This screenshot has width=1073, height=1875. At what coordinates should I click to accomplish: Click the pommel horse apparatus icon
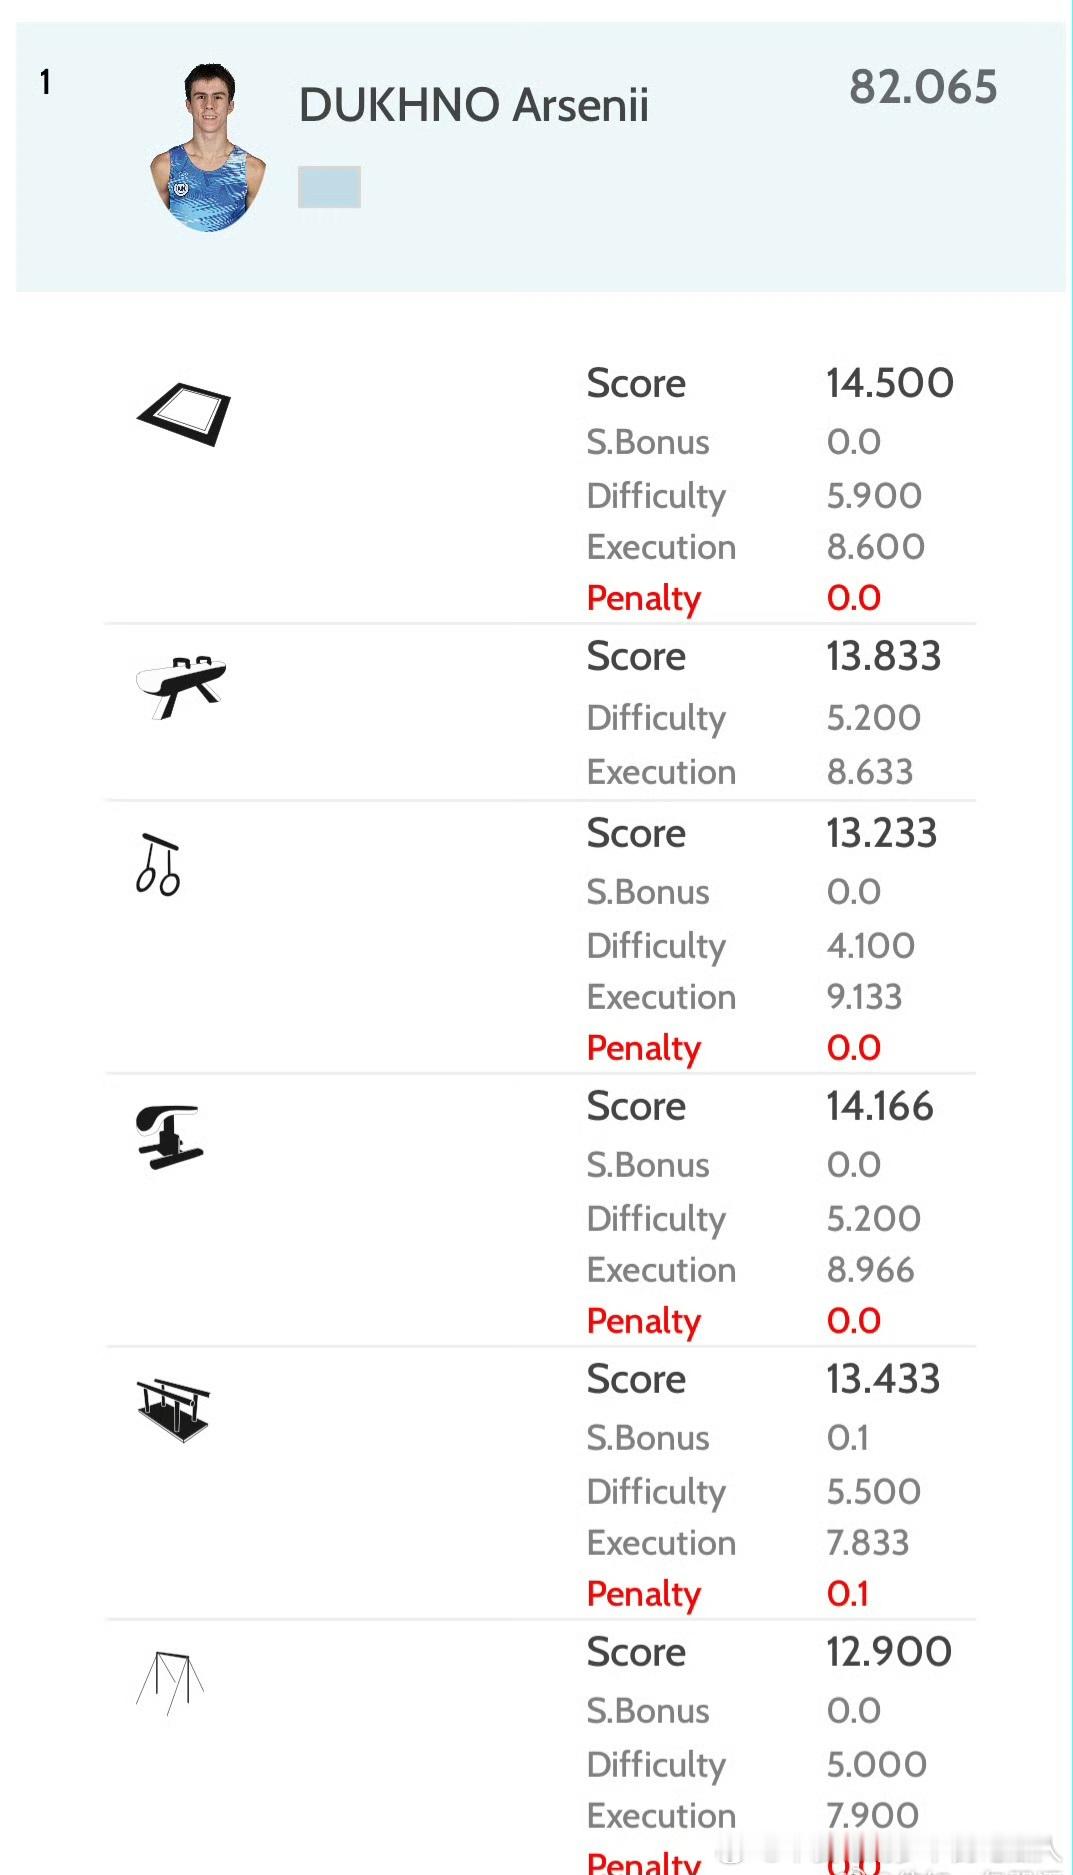point(181,687)
